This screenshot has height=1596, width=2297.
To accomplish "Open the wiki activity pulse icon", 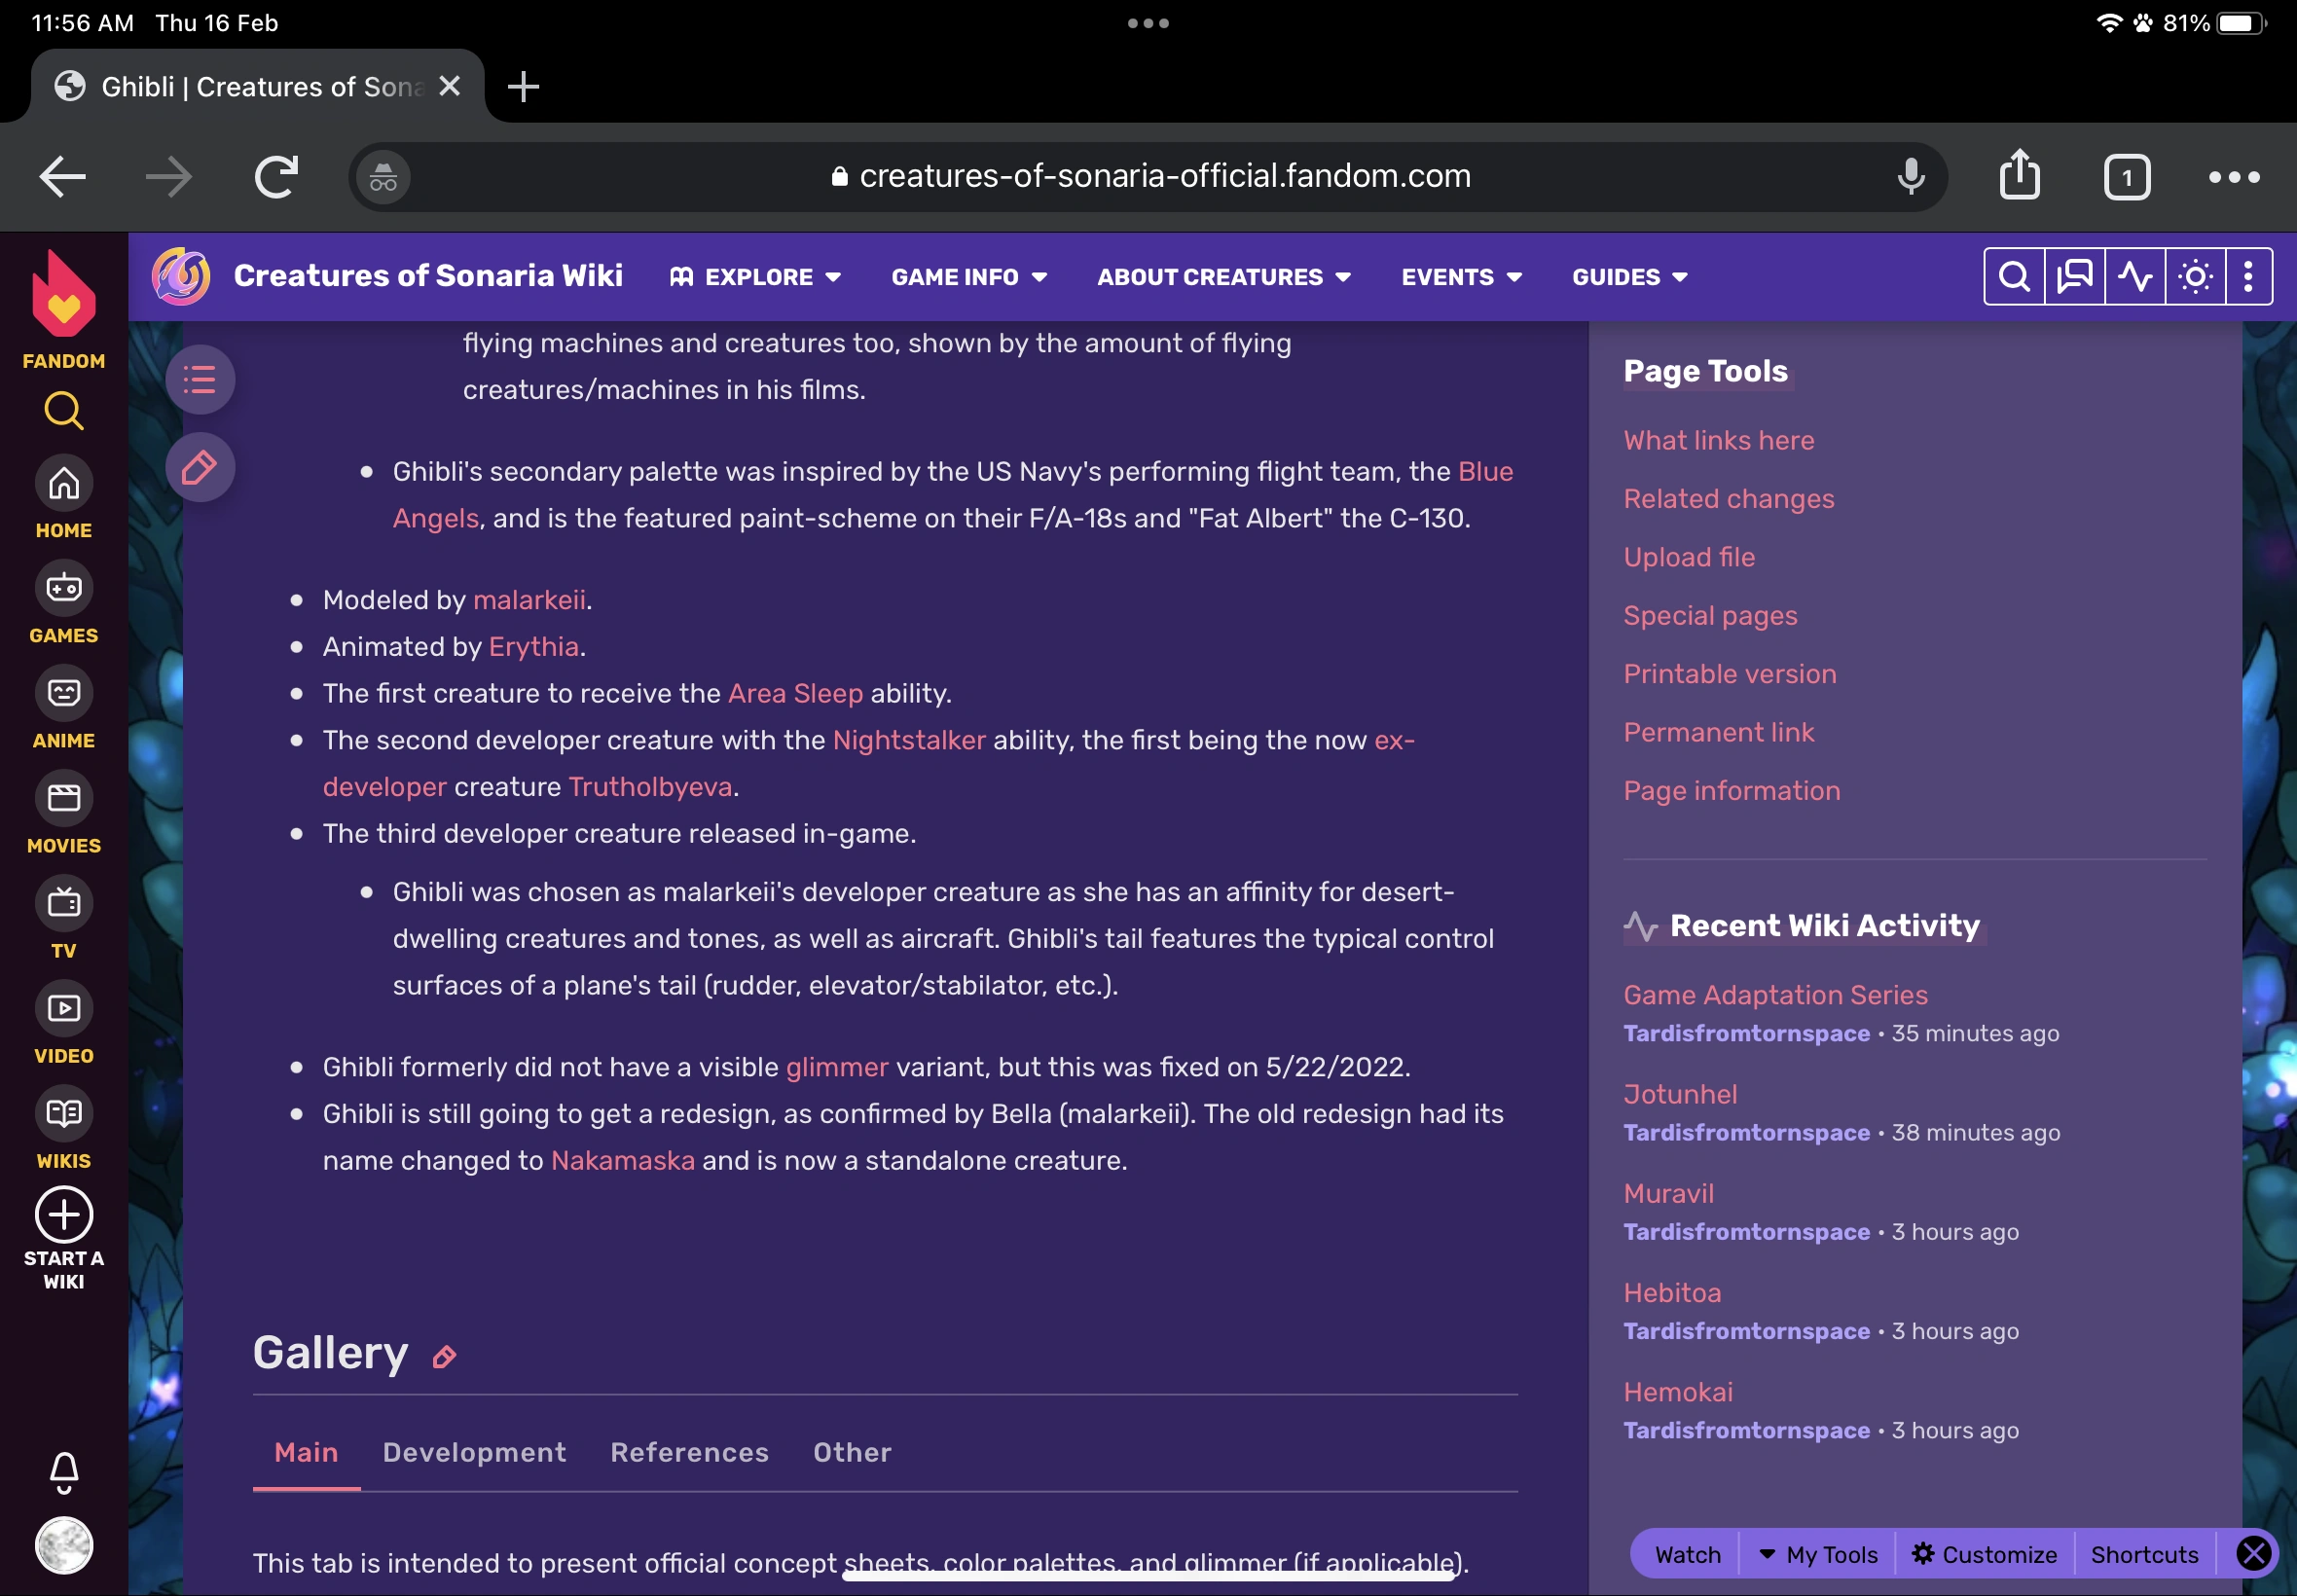I will [2134, 276].
